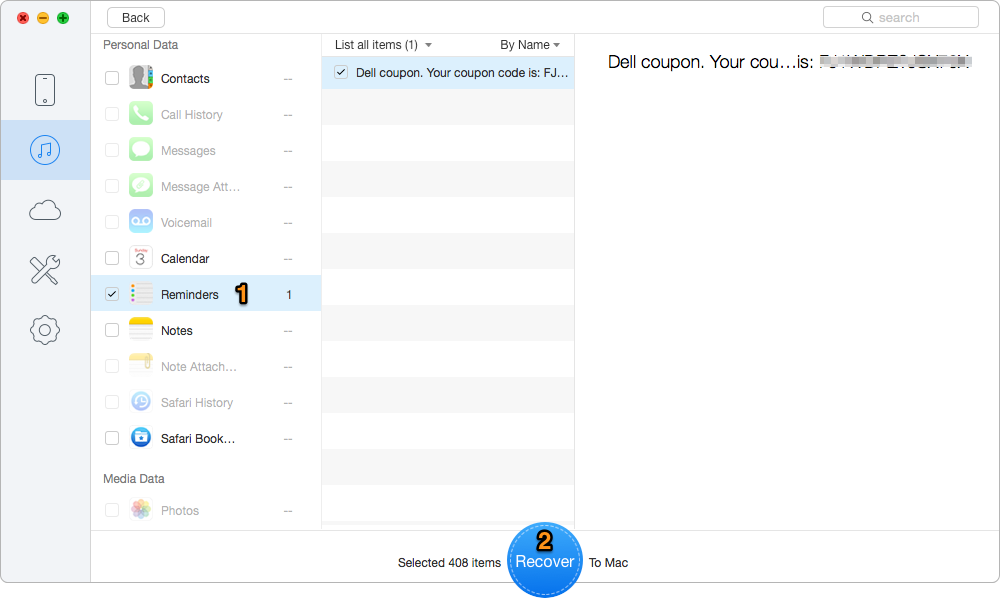Uncheck the Dell coupon reminder checkbox
Screen dimensions: 1000x608
coord(341,72)
